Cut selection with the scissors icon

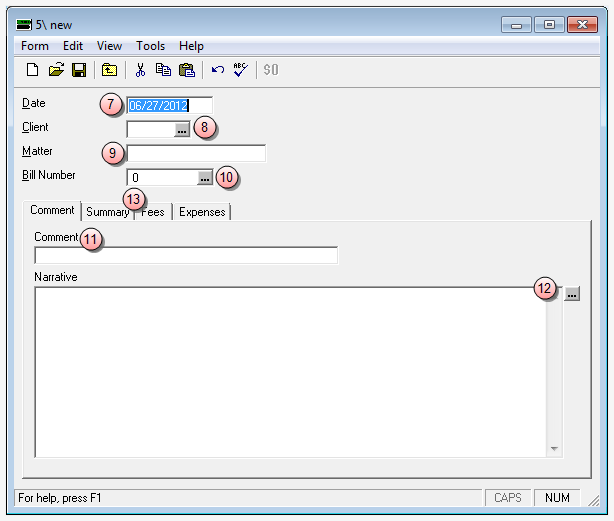click(x=140, y=70)
